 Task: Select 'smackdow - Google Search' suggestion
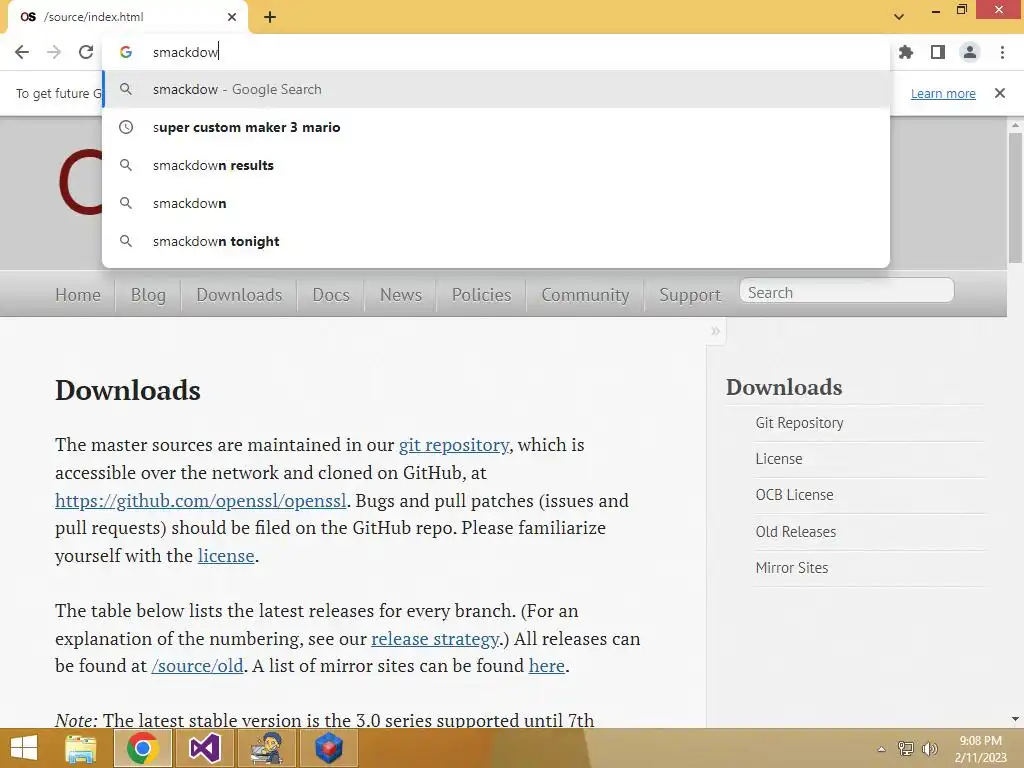coord(496,89)
